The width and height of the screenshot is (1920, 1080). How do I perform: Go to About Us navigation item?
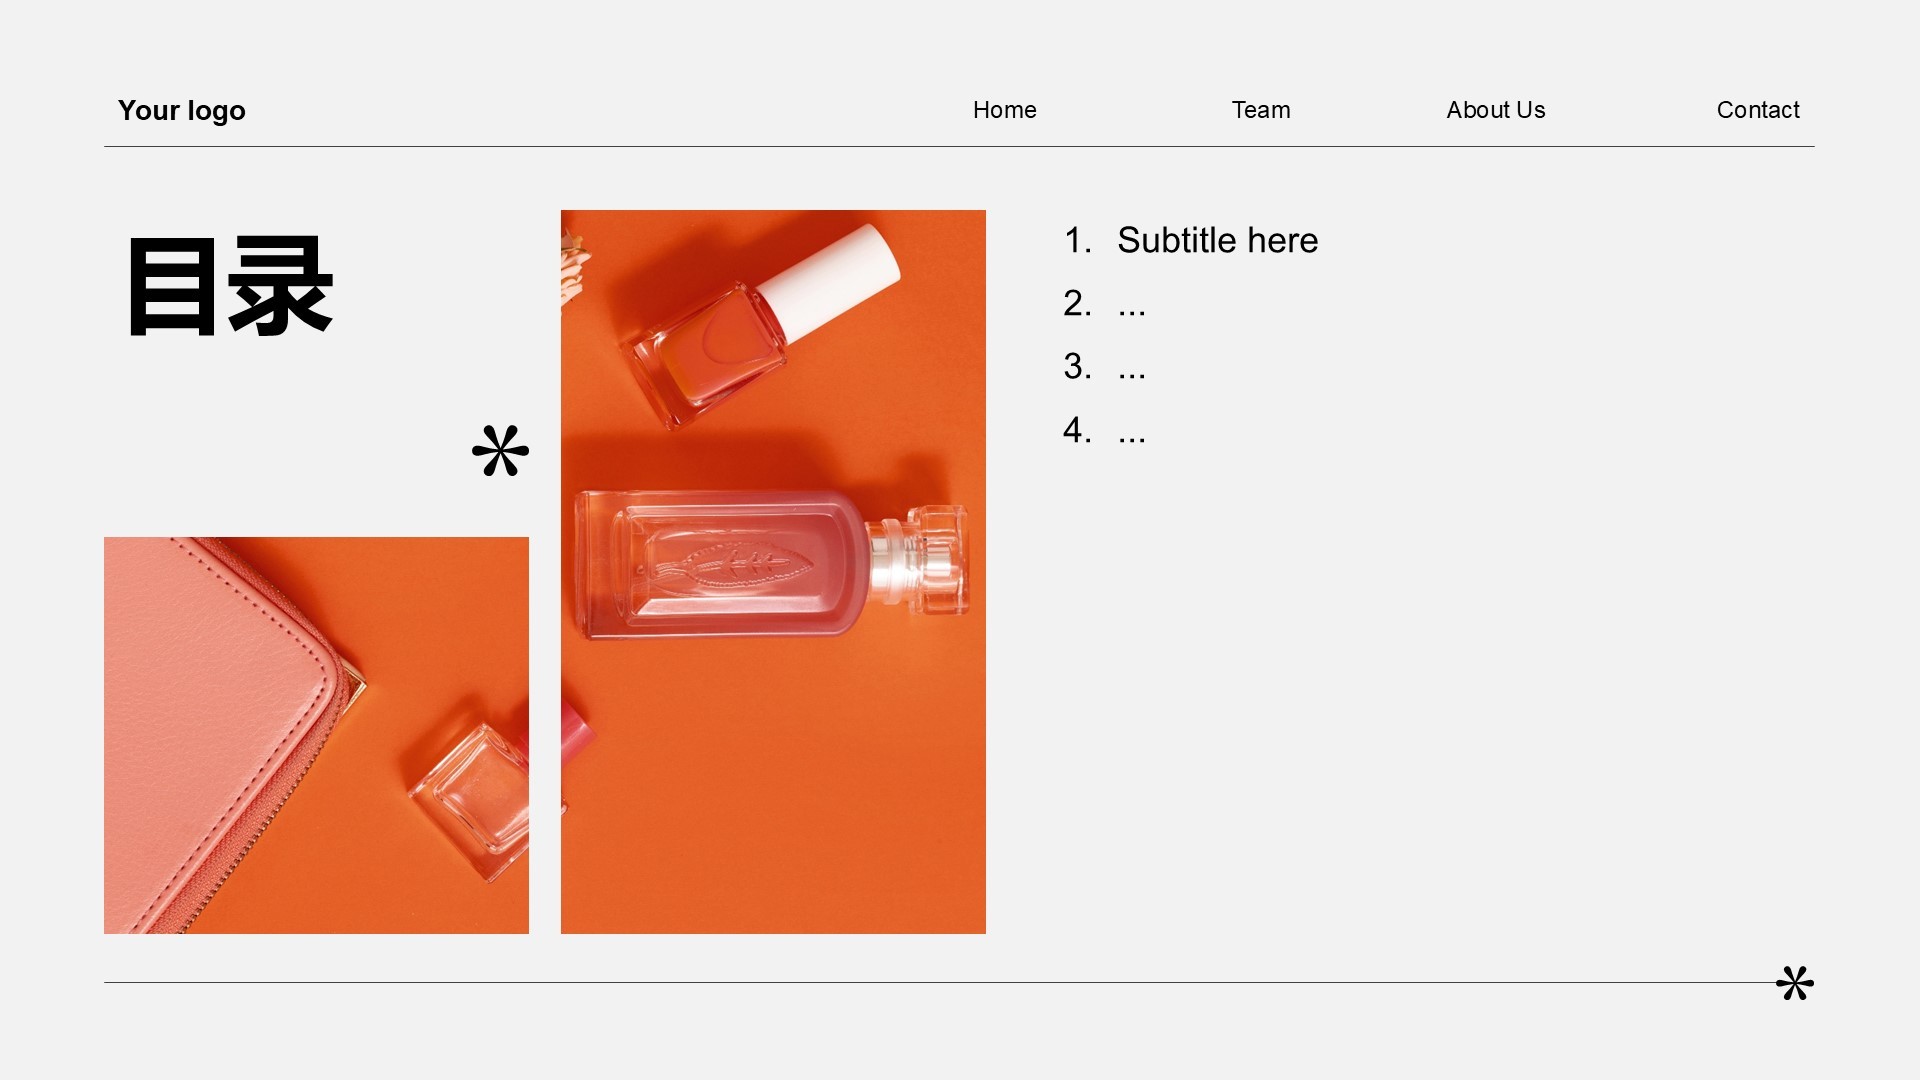1495,110
